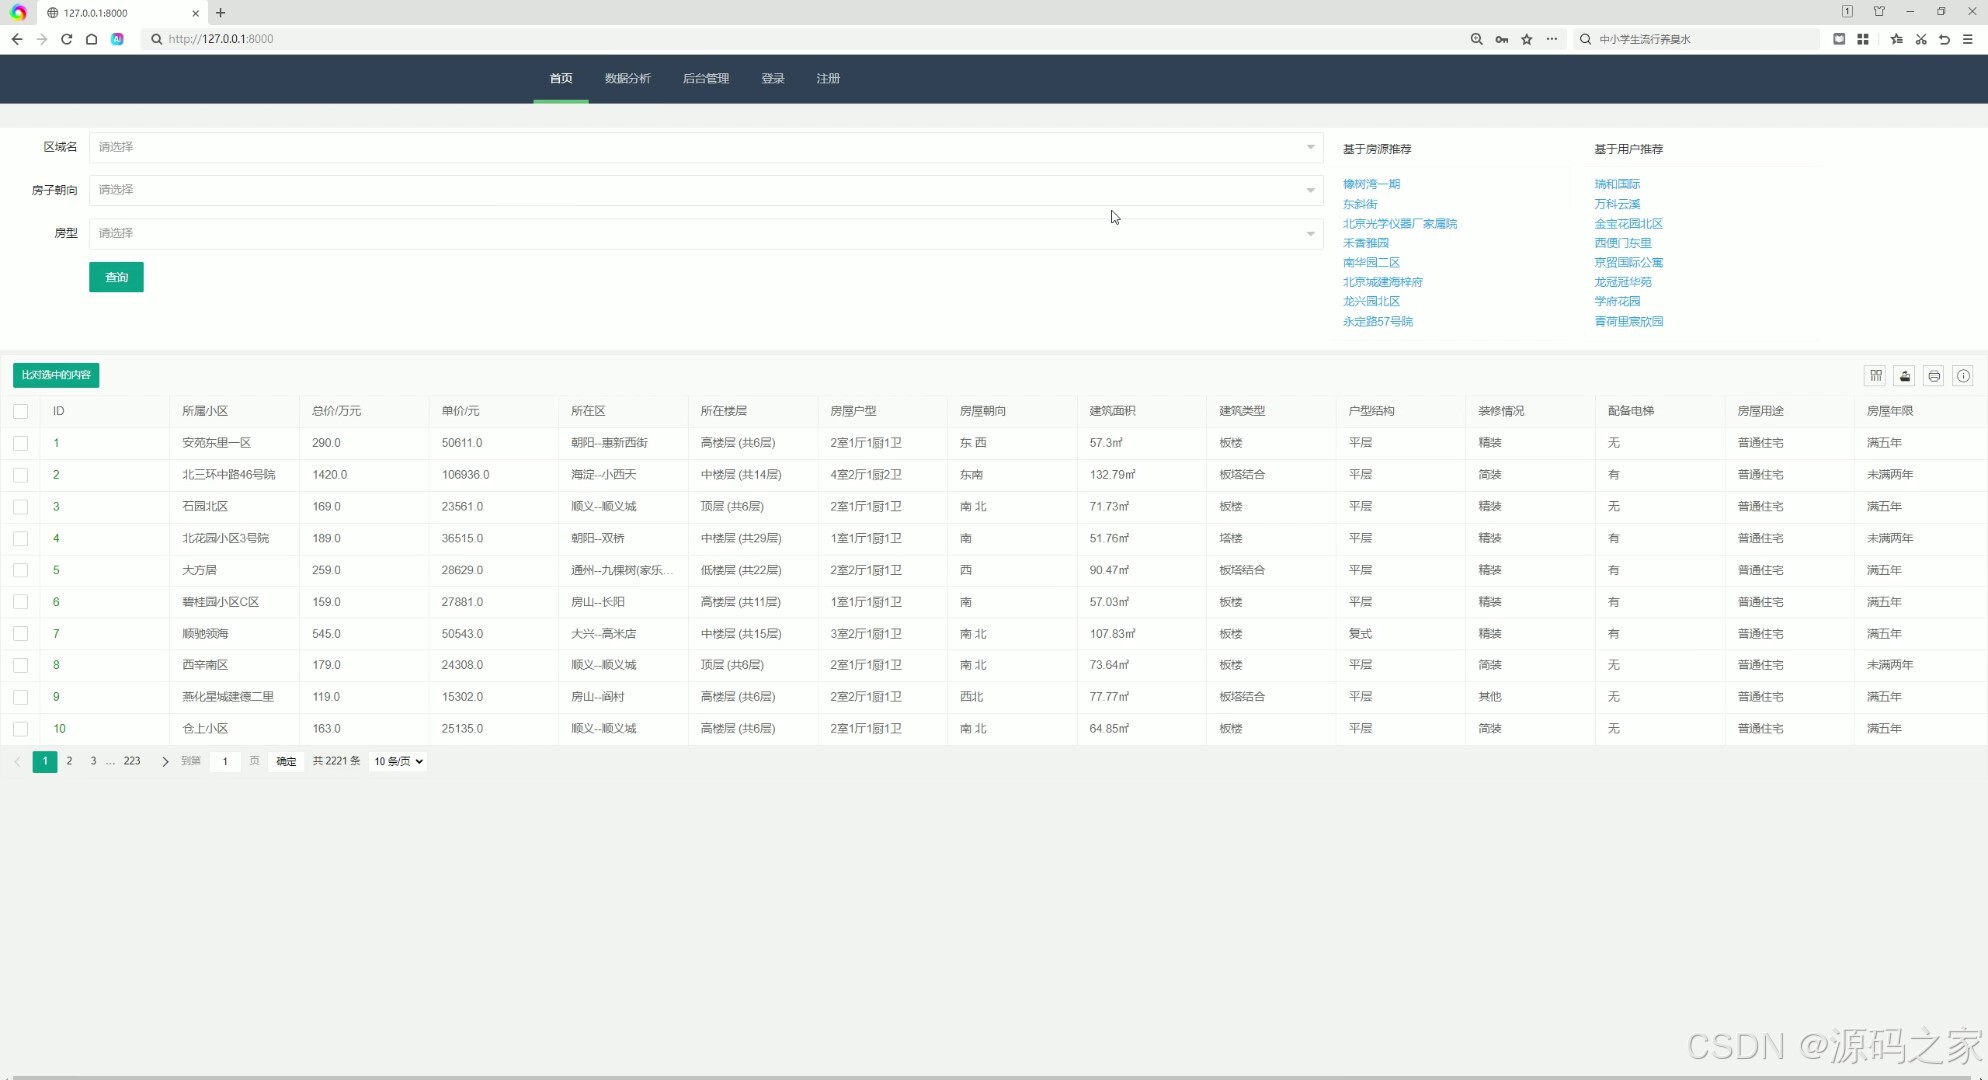Open the 后台管理 nav item
This screenshot has width=1988, height=1080.
pyautogui.click(x=705, y=78)
